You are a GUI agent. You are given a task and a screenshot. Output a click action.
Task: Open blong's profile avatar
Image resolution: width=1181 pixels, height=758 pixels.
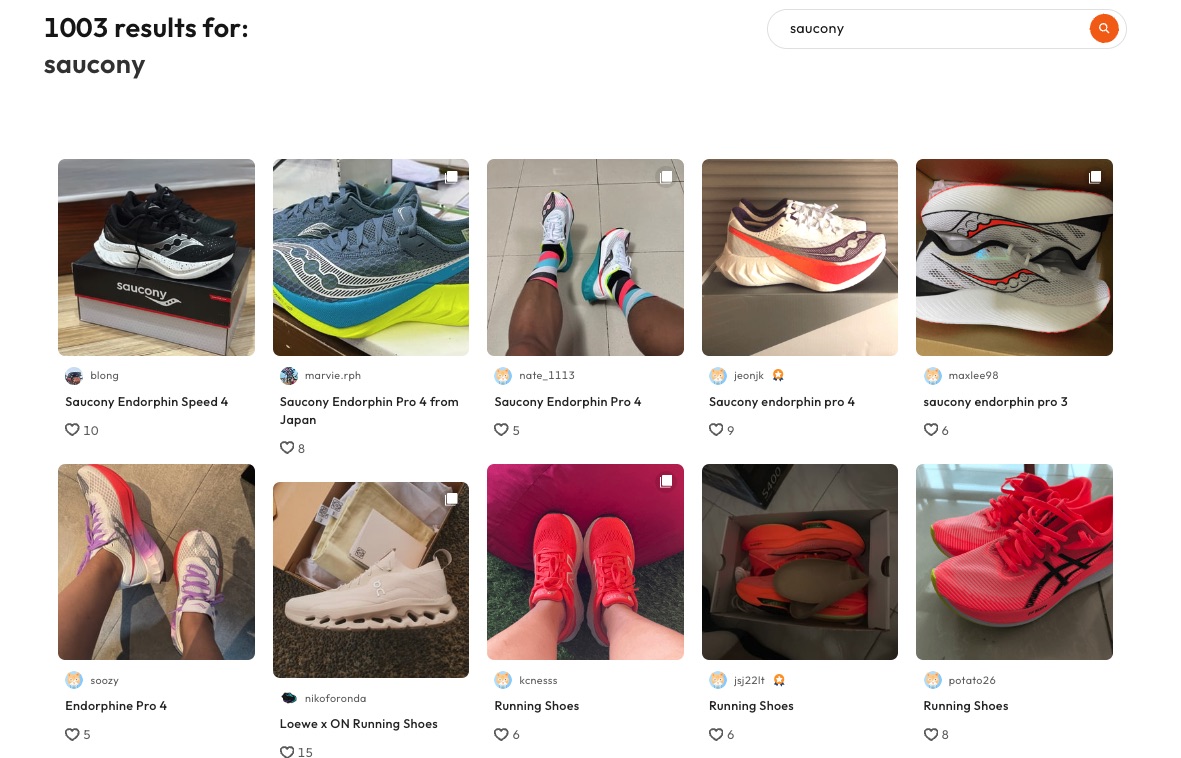click(x=74, y=376)
